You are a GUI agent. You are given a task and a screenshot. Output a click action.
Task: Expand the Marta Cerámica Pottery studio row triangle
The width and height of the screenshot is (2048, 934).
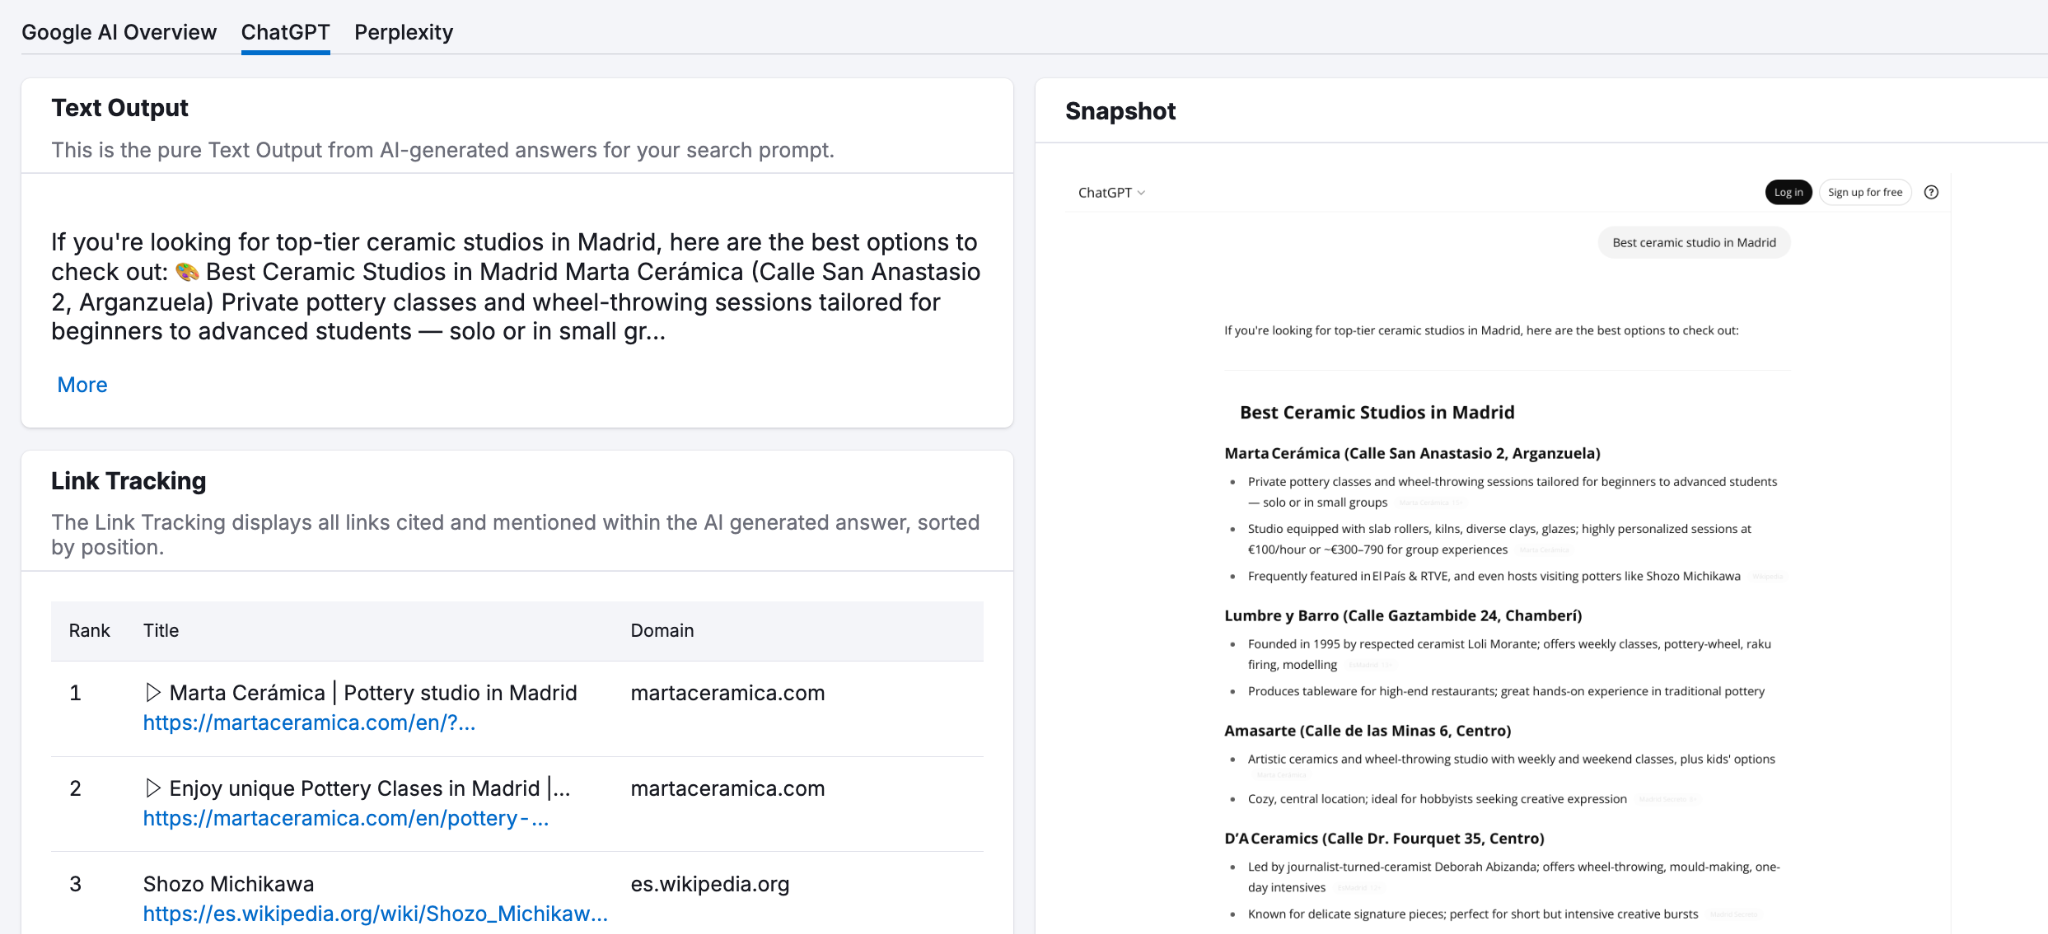click(x=153, y=692)
